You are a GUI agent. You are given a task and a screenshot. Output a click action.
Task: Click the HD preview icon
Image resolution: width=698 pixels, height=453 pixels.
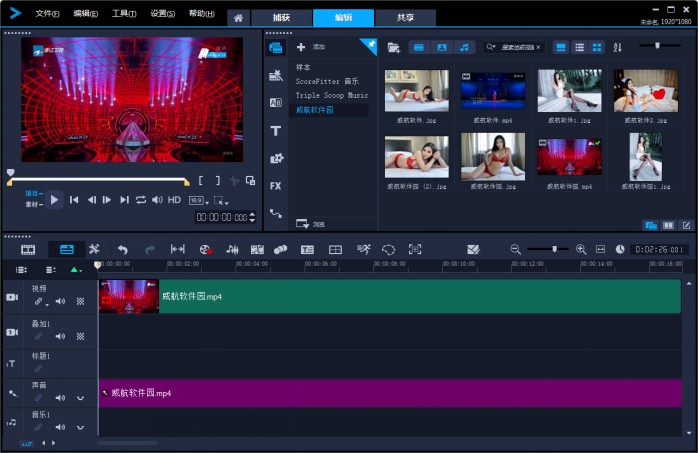tap(174, 200)
